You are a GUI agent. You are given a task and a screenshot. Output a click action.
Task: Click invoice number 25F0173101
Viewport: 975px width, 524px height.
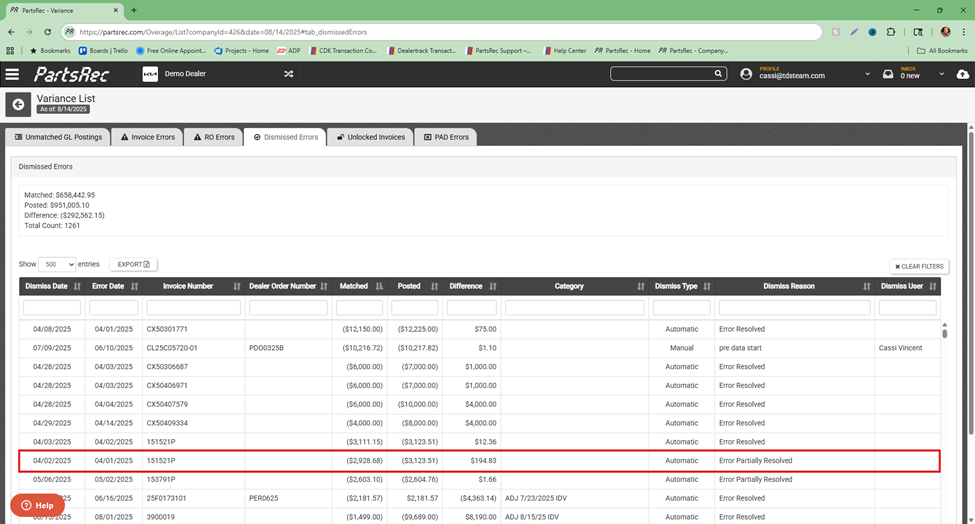(x=166, y=499)
